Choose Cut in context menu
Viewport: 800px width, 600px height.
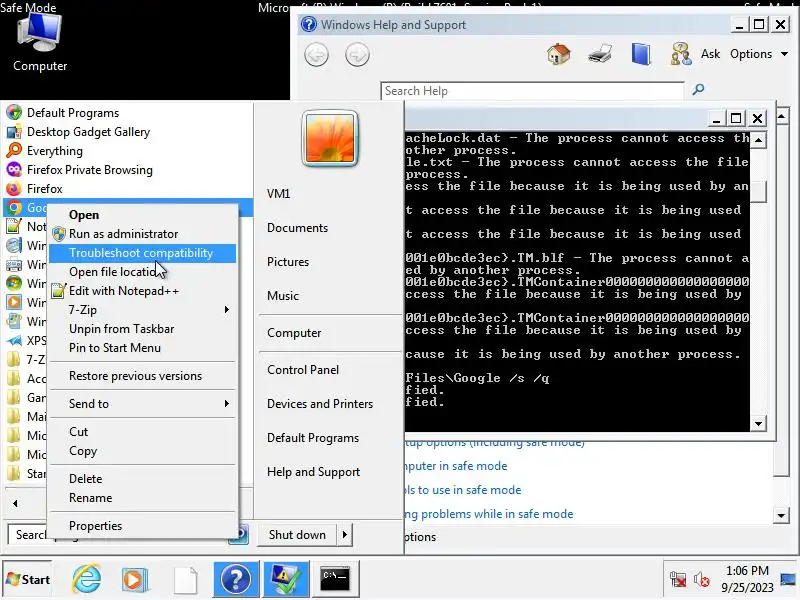(143, 432)
